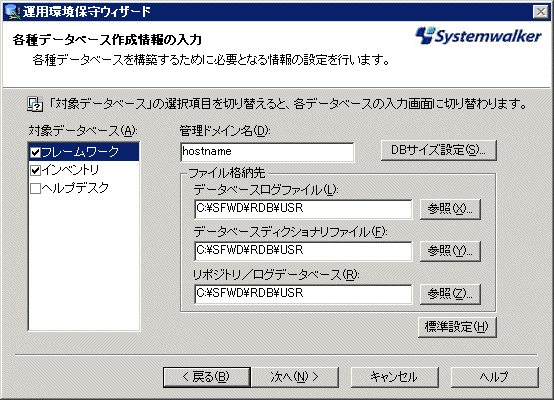
Task: Browse with 参照(Z)... button
Action: point(450,294)
